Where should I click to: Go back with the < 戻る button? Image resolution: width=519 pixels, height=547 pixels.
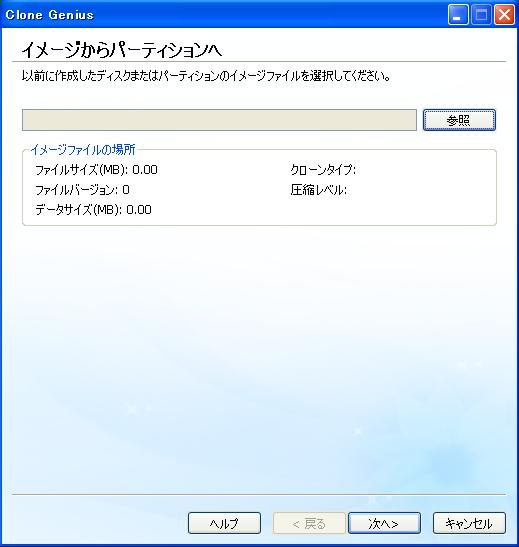click(309, 523)
